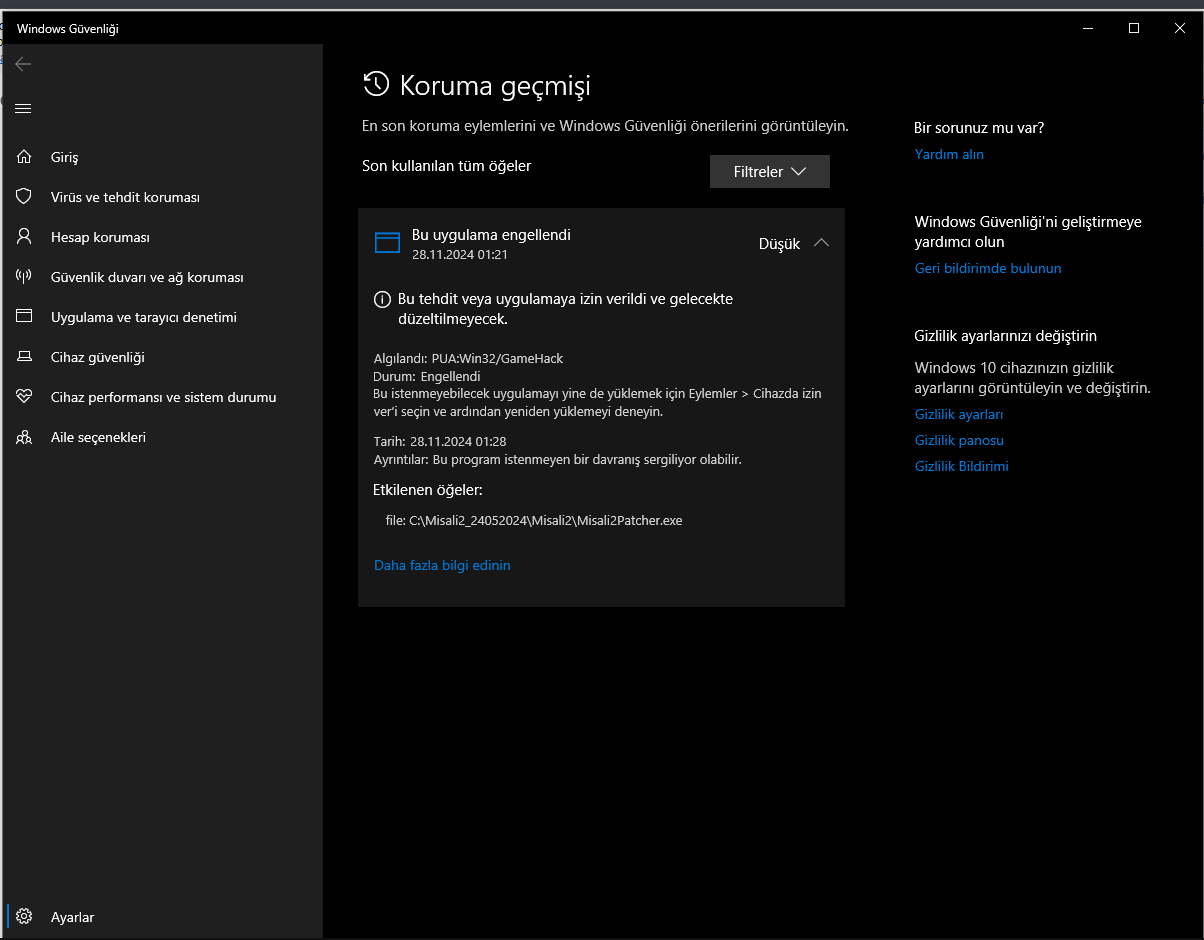Screen dimensions: 1204x940
Task: Collapse the blocked app entry chevron
Action: [x=821, y=243]
